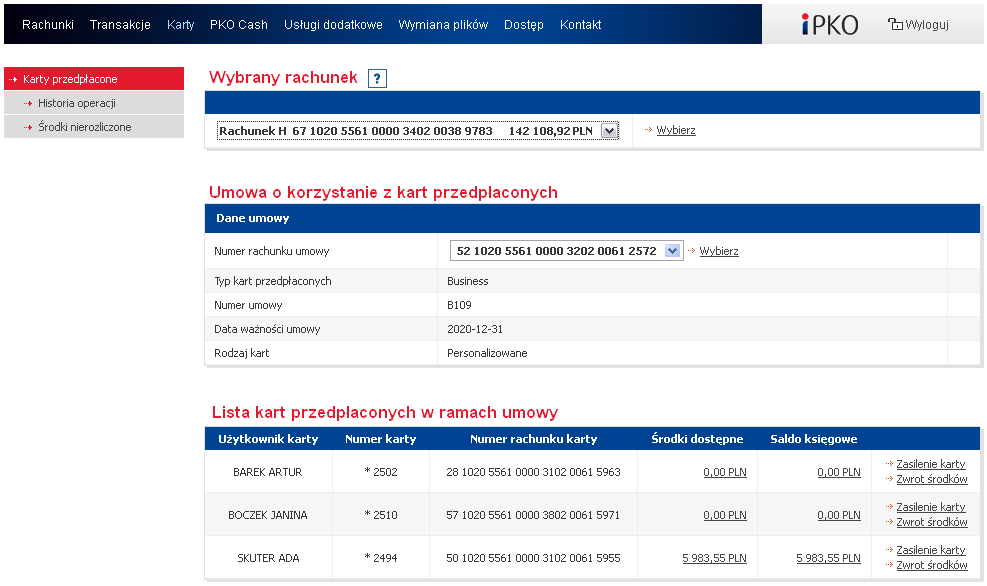Click the card user name BOCZEK JANINA
Screen dimensions: 987x586
tap(268, 515)
